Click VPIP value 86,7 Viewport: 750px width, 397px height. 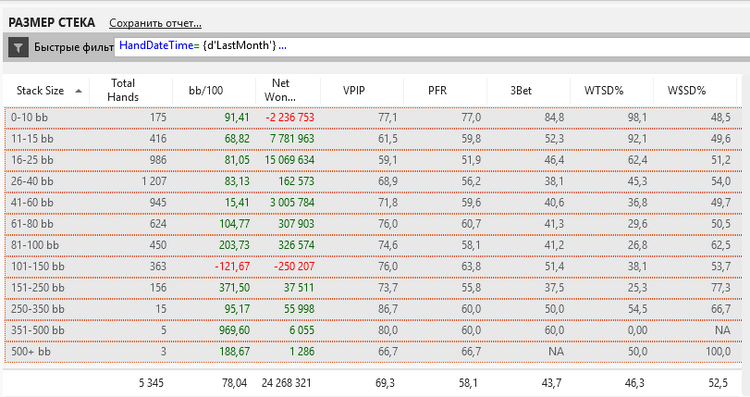coord(388,309)
